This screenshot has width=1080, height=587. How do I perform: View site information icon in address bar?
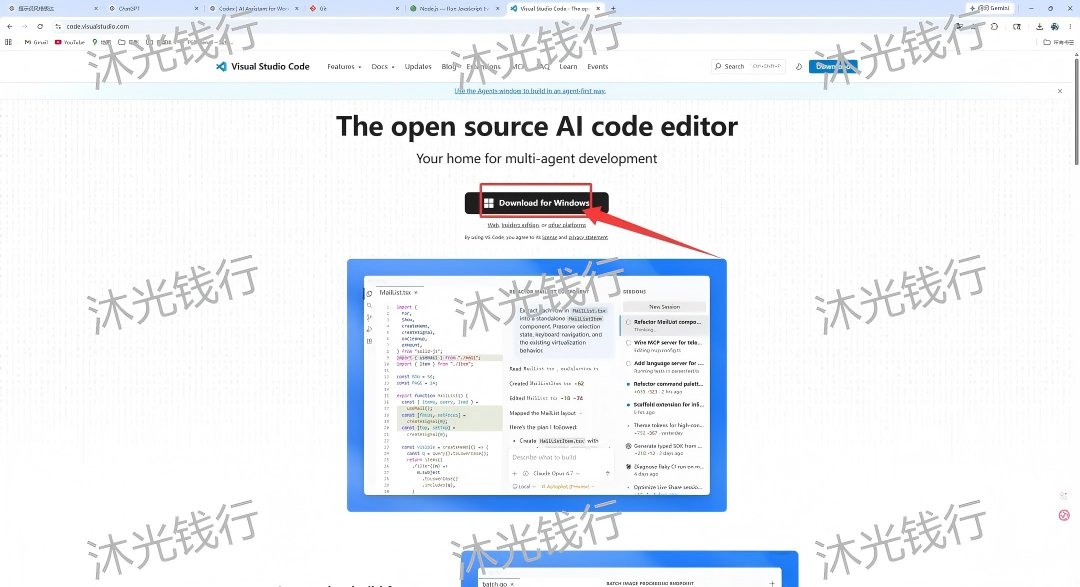click(x=59, y=26)
